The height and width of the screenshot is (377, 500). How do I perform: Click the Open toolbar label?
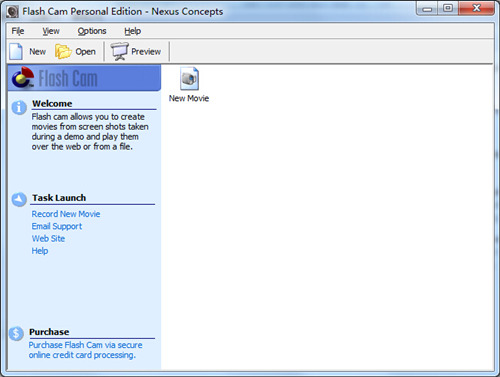tap(85, 52)
